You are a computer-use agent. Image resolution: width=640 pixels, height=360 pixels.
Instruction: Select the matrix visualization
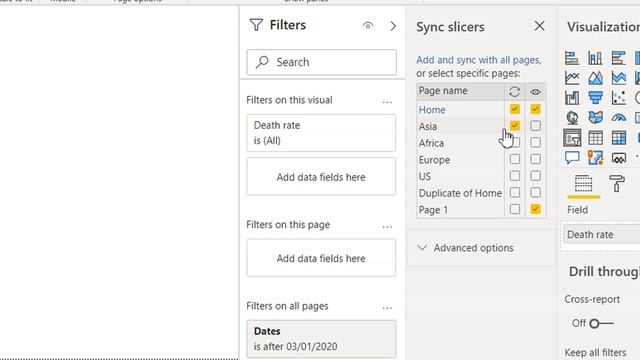coord(619,138)
